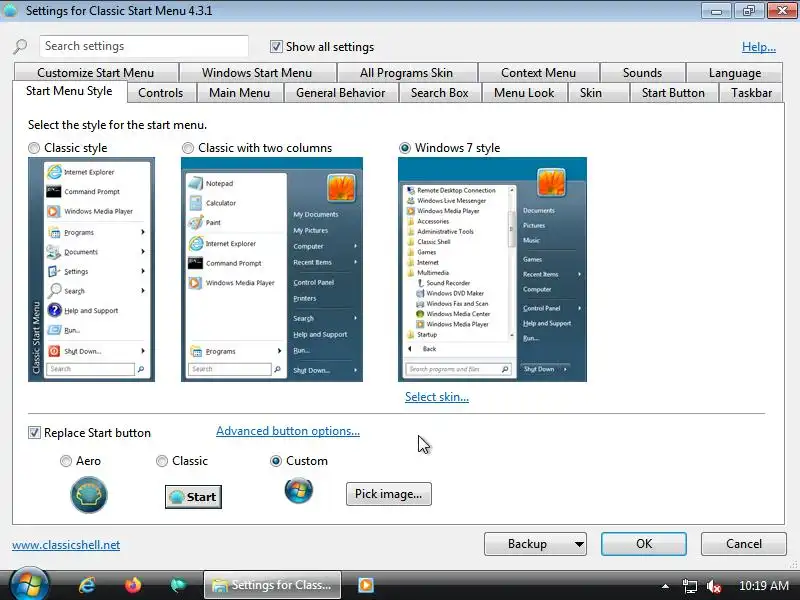This screenshot has height=600, width=800.
Task: Select Classic style radio button
Action: 34,148
